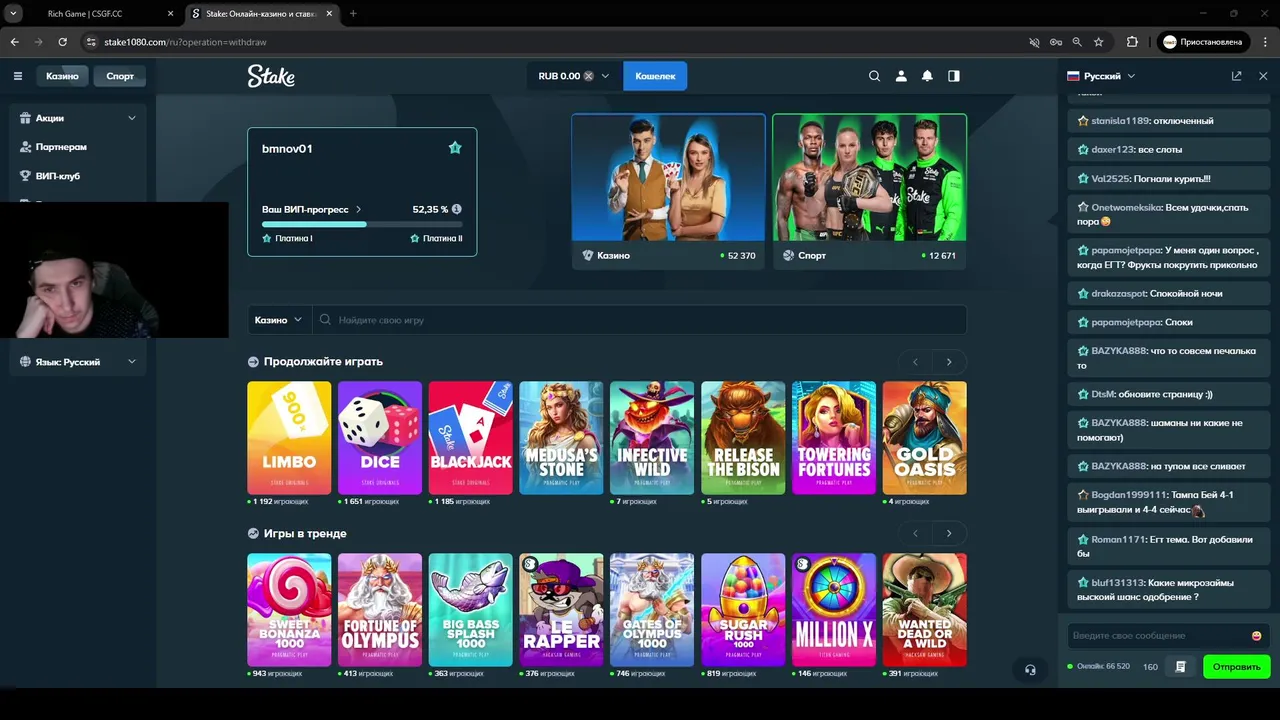Viewport: 1280px width, 720px height.
Task: Launch the Million X game
Action: [834, 610]
